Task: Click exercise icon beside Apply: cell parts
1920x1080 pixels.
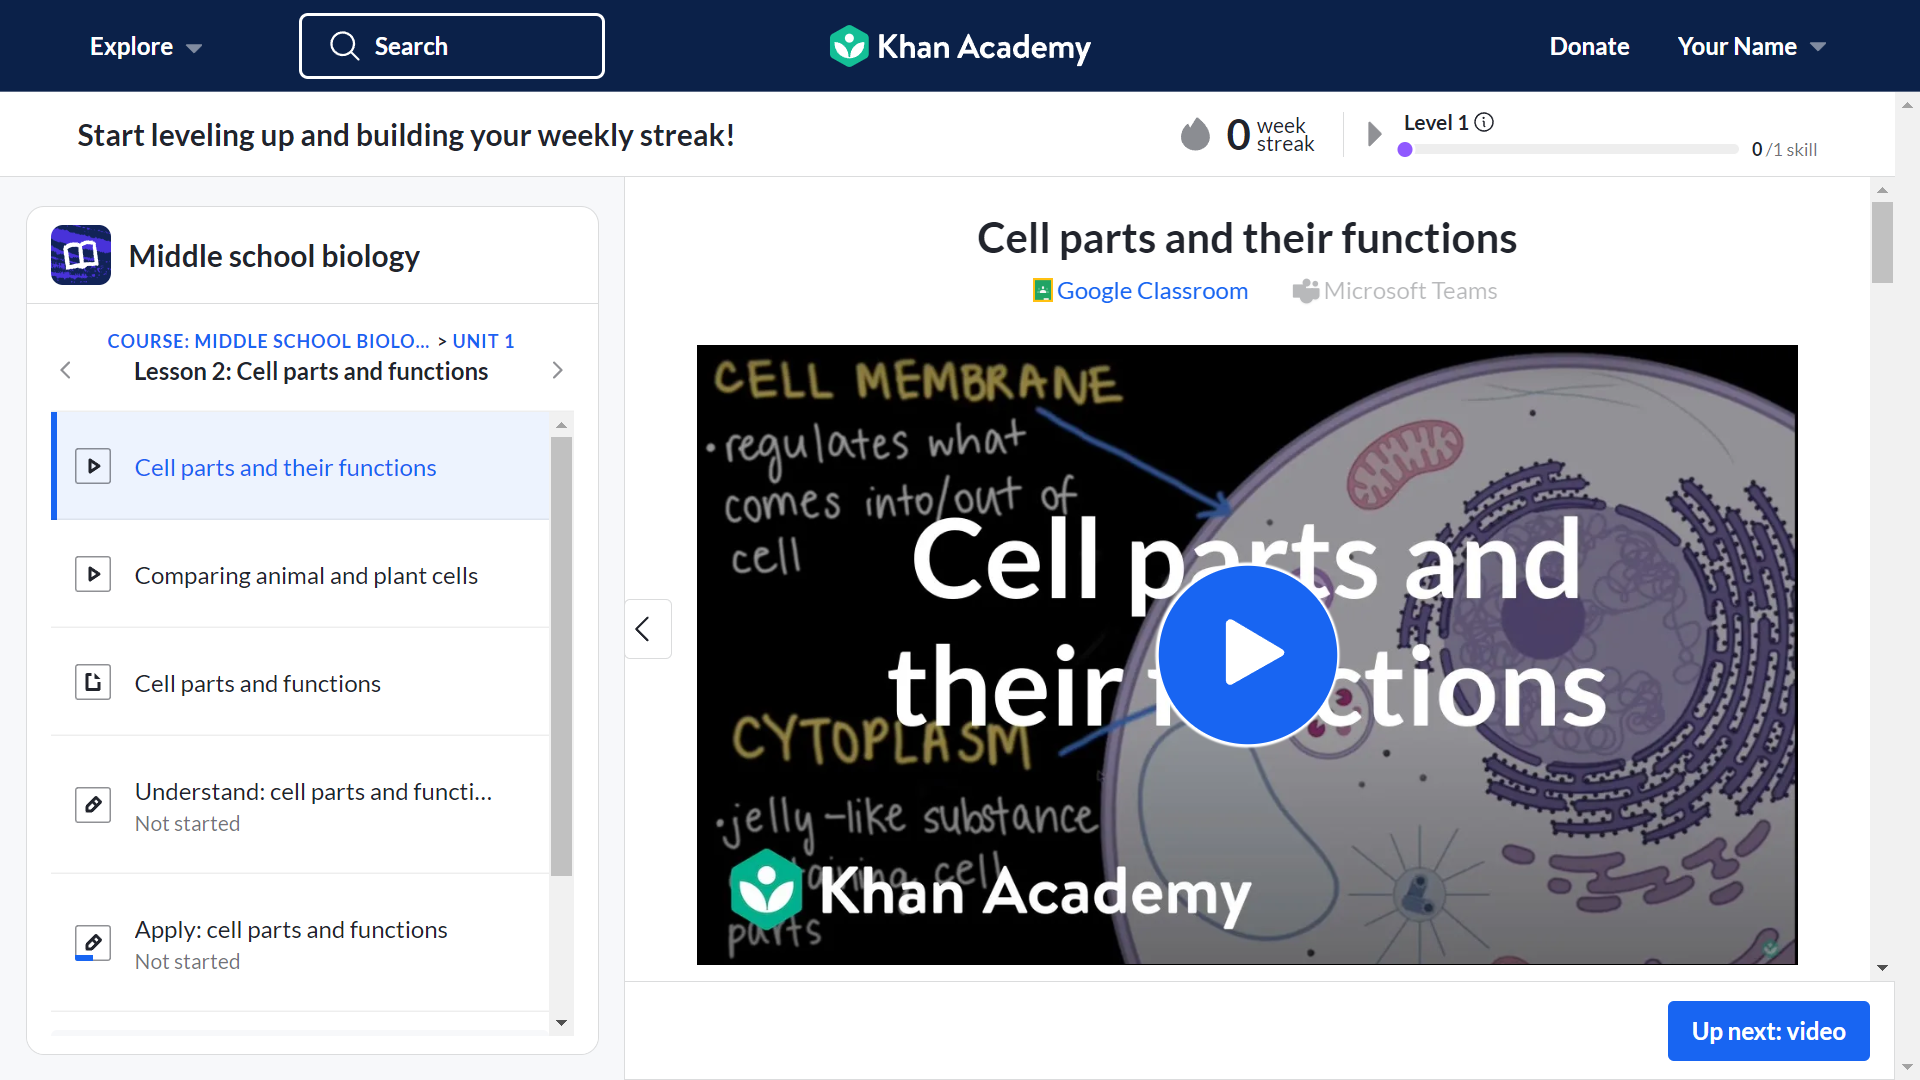Action: click(x=93, y=942)
